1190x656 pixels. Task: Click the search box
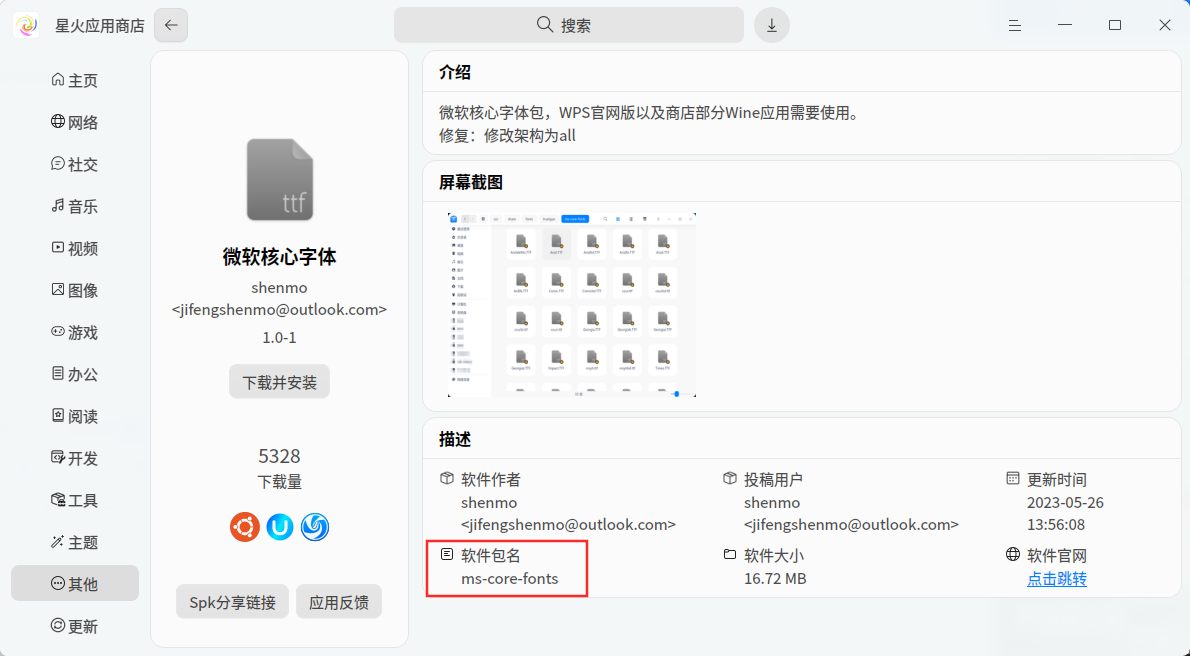pyautogui.click(x=568, y=25)
